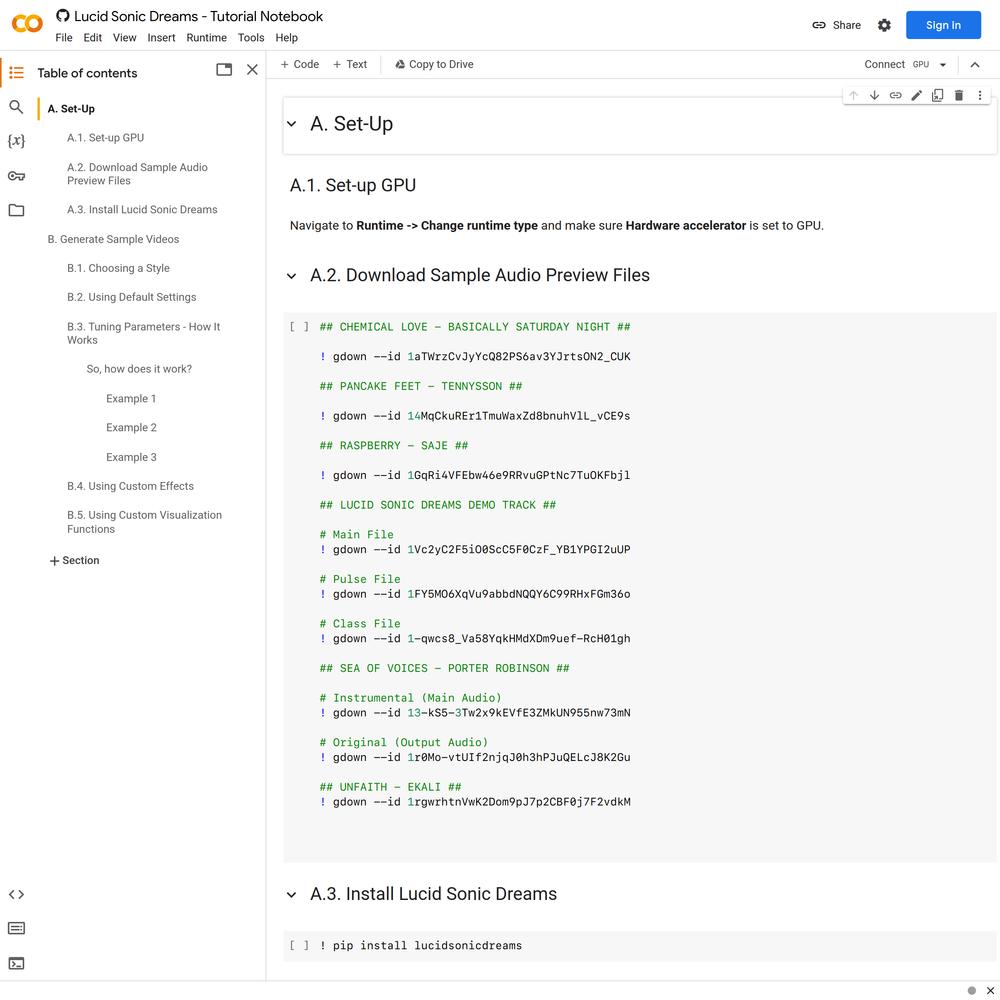Go to Example 2 in contents
The height and width of the screenshot is (1000, 1000).
pyautogui.click(x=131, y=427)
